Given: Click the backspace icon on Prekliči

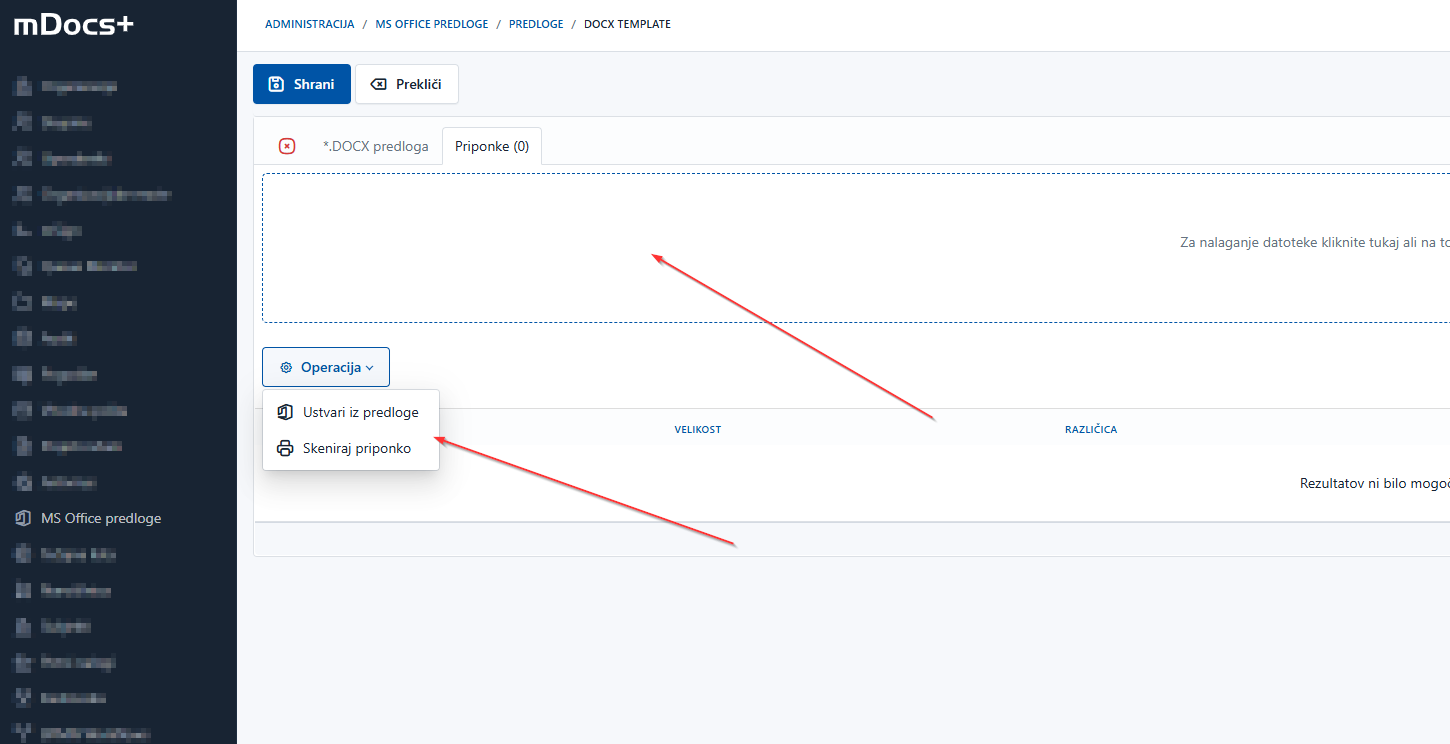Looking at the screenshot, I should 379,85.
